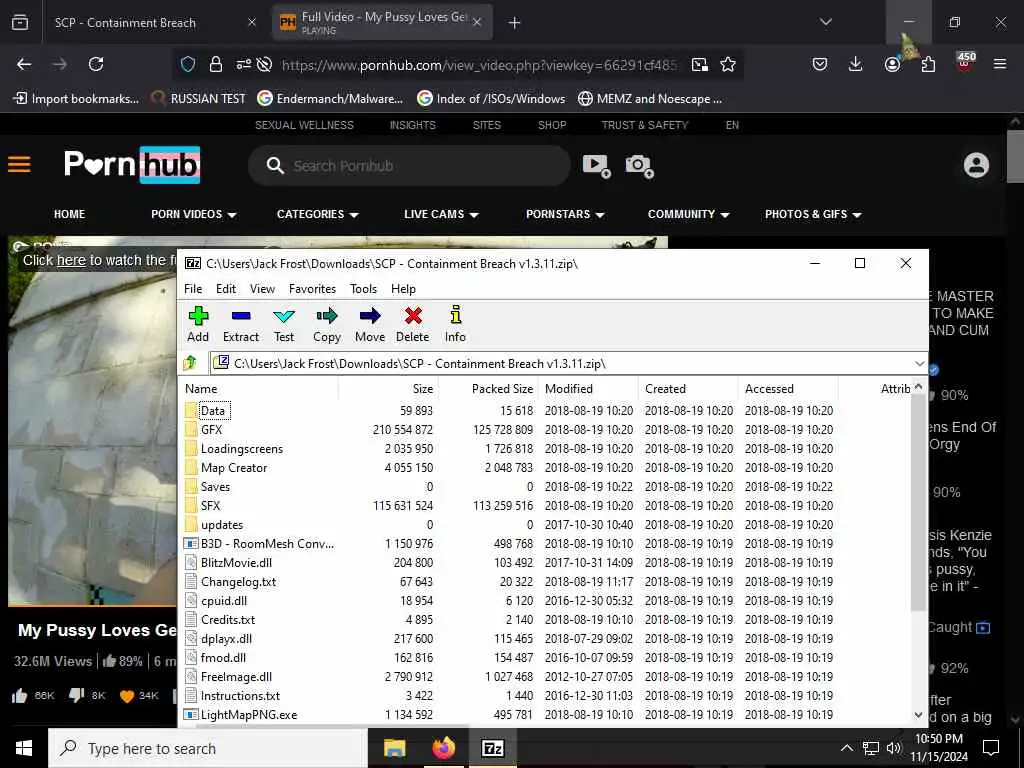
Task: Expand the LIVE CAMS nav dropdown
Action: pyautogui.click(x=441, y=214)
